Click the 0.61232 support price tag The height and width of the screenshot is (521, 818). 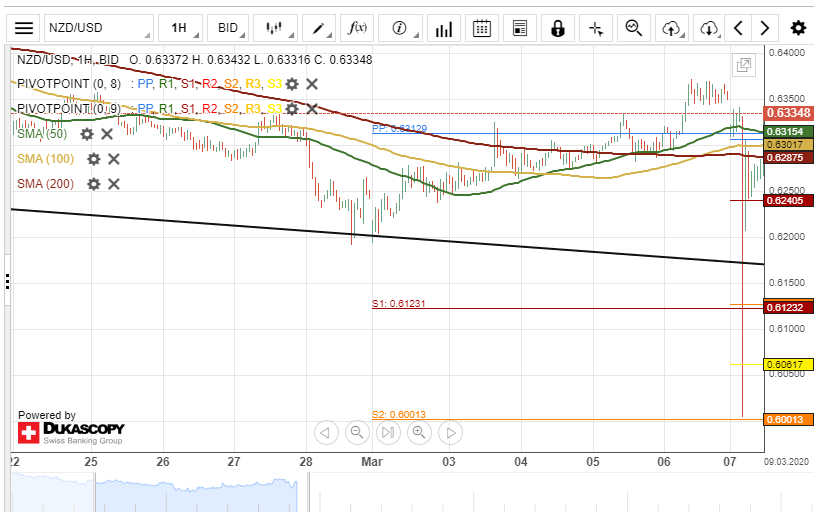[788, 308]
